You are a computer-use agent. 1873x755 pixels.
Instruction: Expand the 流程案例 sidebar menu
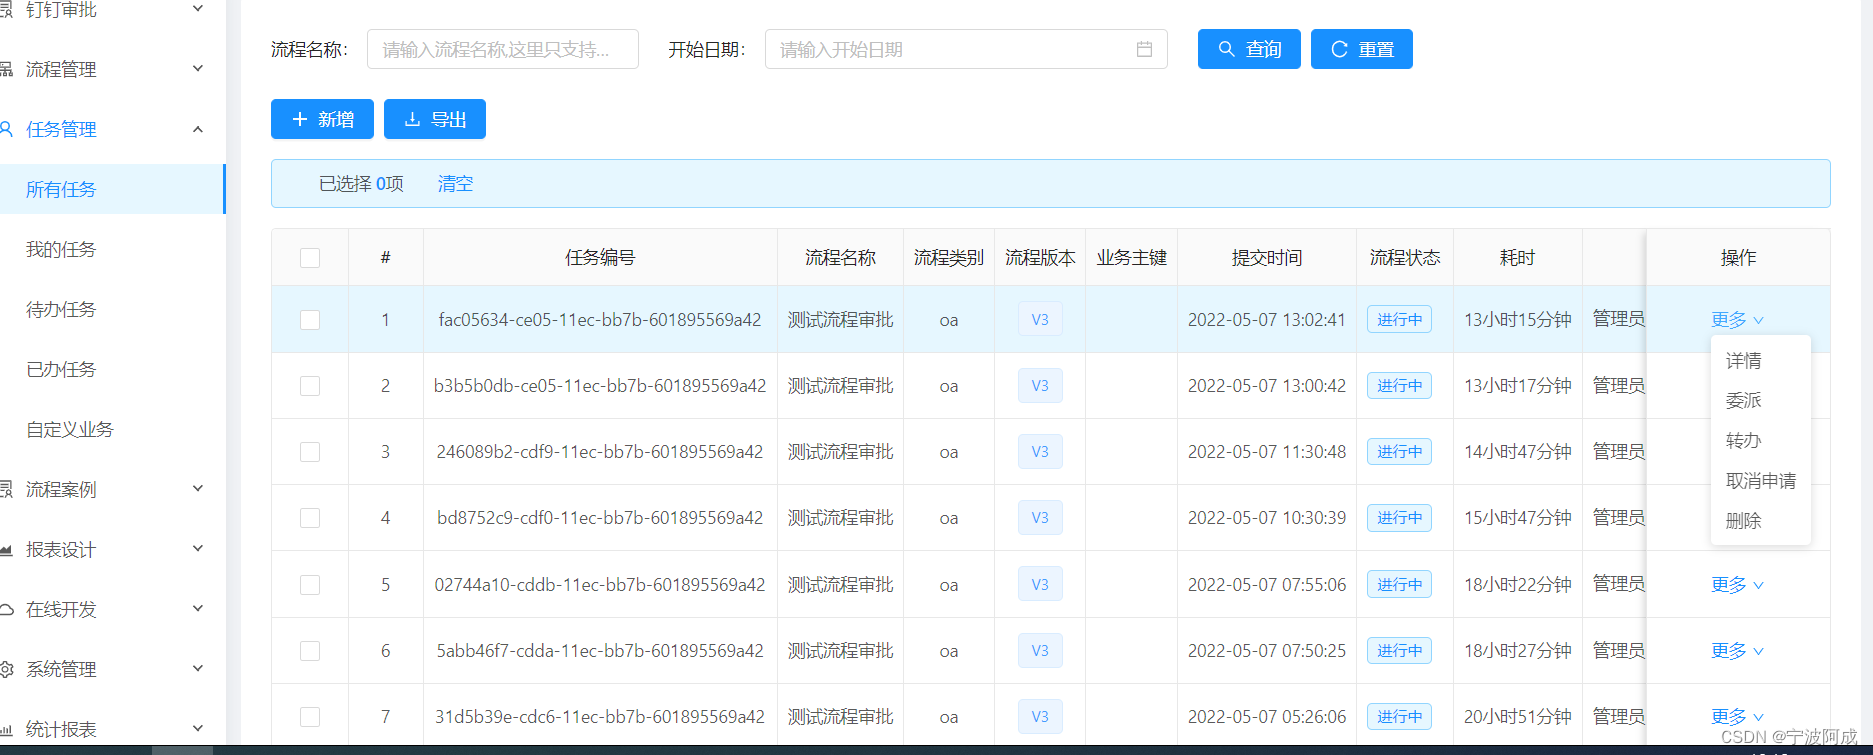198,488
